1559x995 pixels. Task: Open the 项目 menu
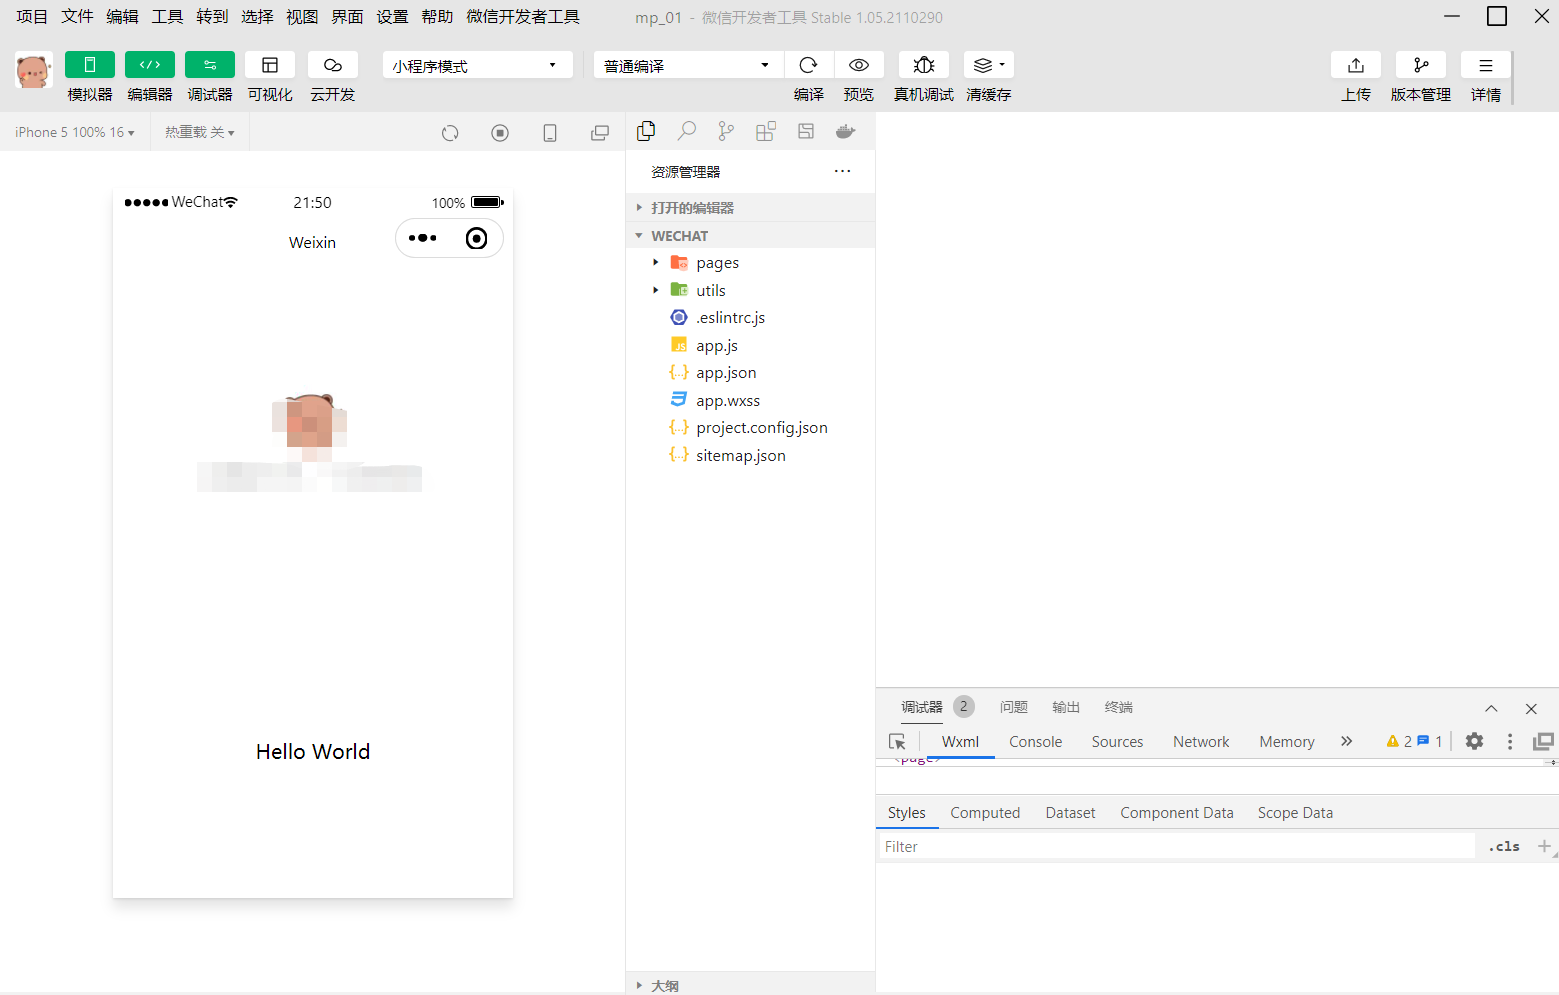(x=32, y=17)
